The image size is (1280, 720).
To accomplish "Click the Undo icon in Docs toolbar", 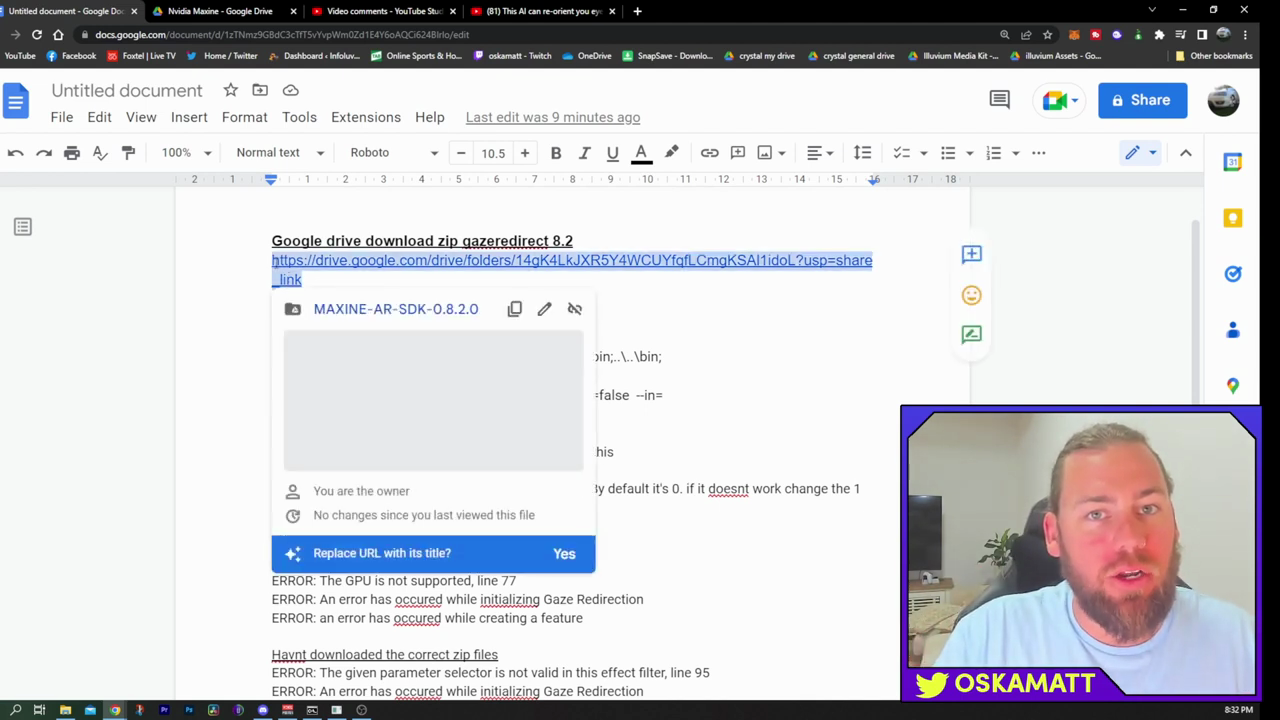I will click(x=16, y=153).
